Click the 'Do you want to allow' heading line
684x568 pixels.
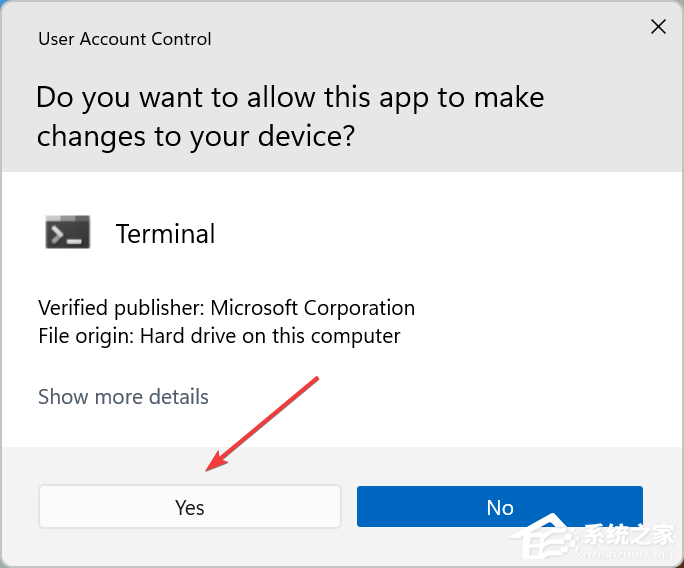[290, 98]
